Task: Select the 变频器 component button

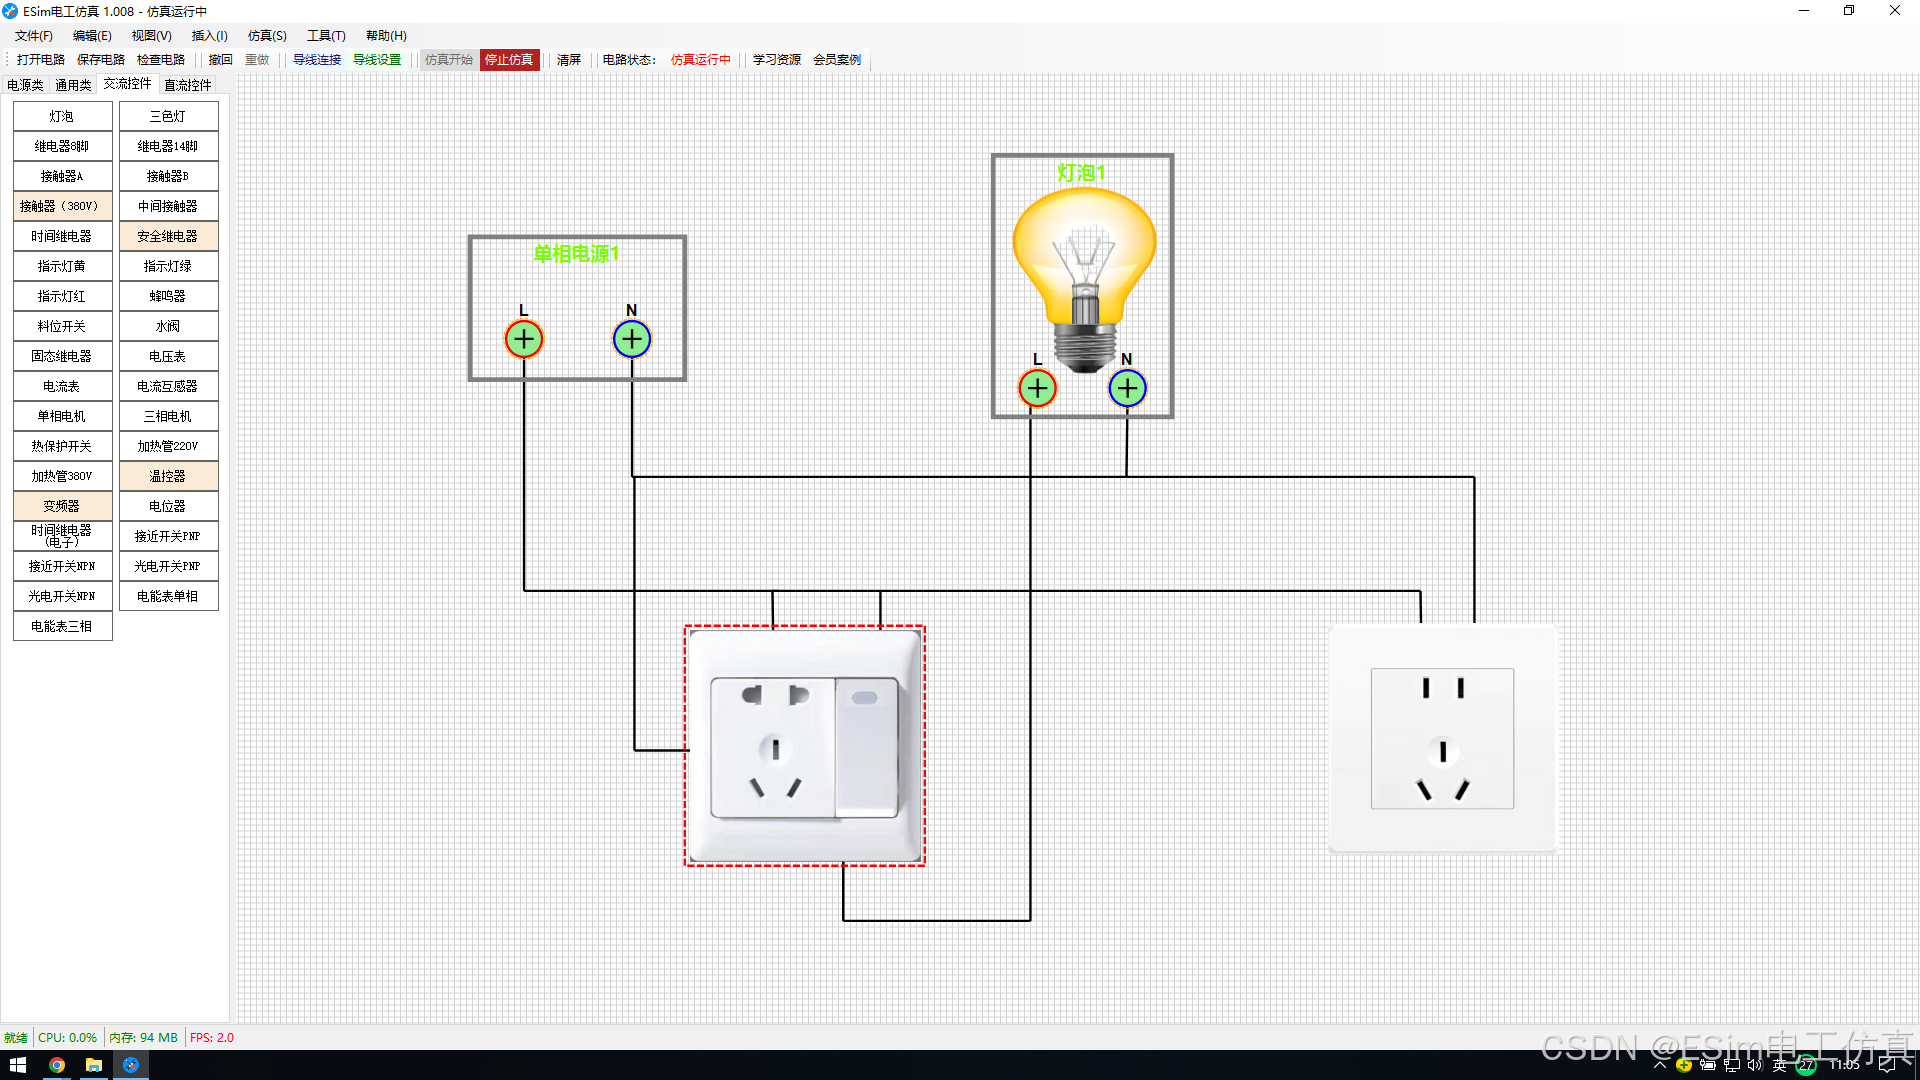Action: click(62, 506)
